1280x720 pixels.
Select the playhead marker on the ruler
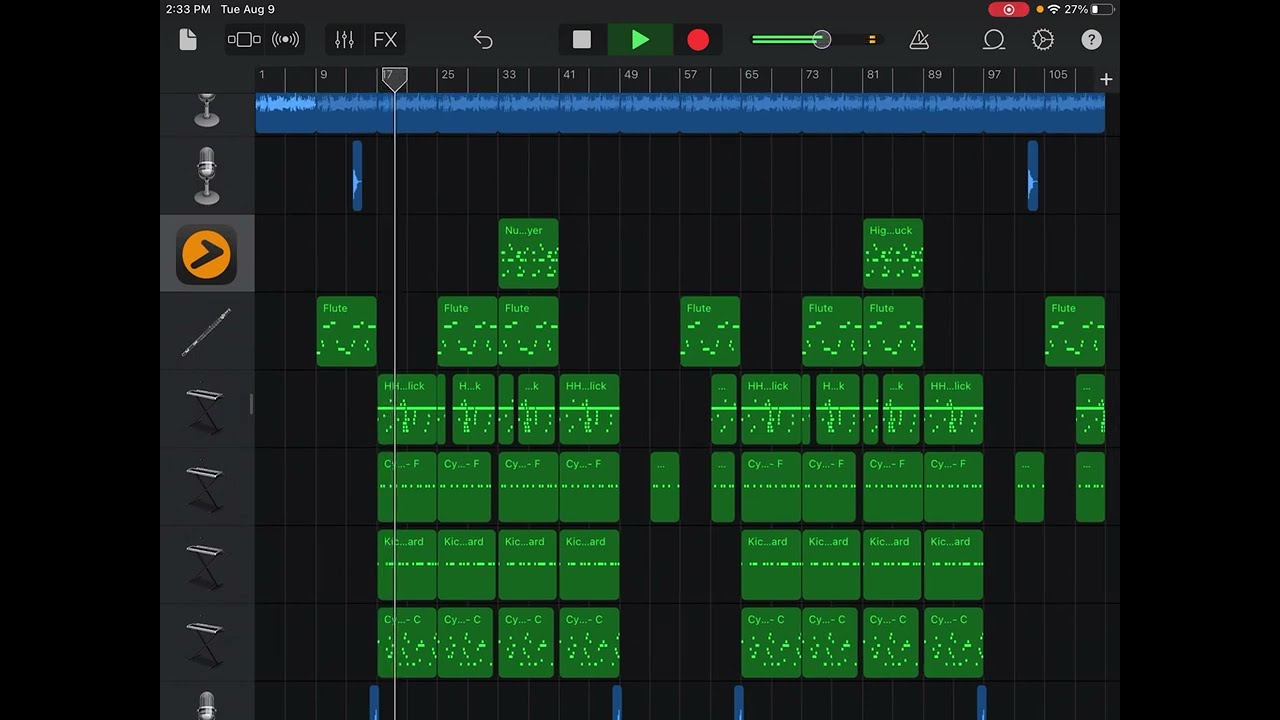(395, 79)
